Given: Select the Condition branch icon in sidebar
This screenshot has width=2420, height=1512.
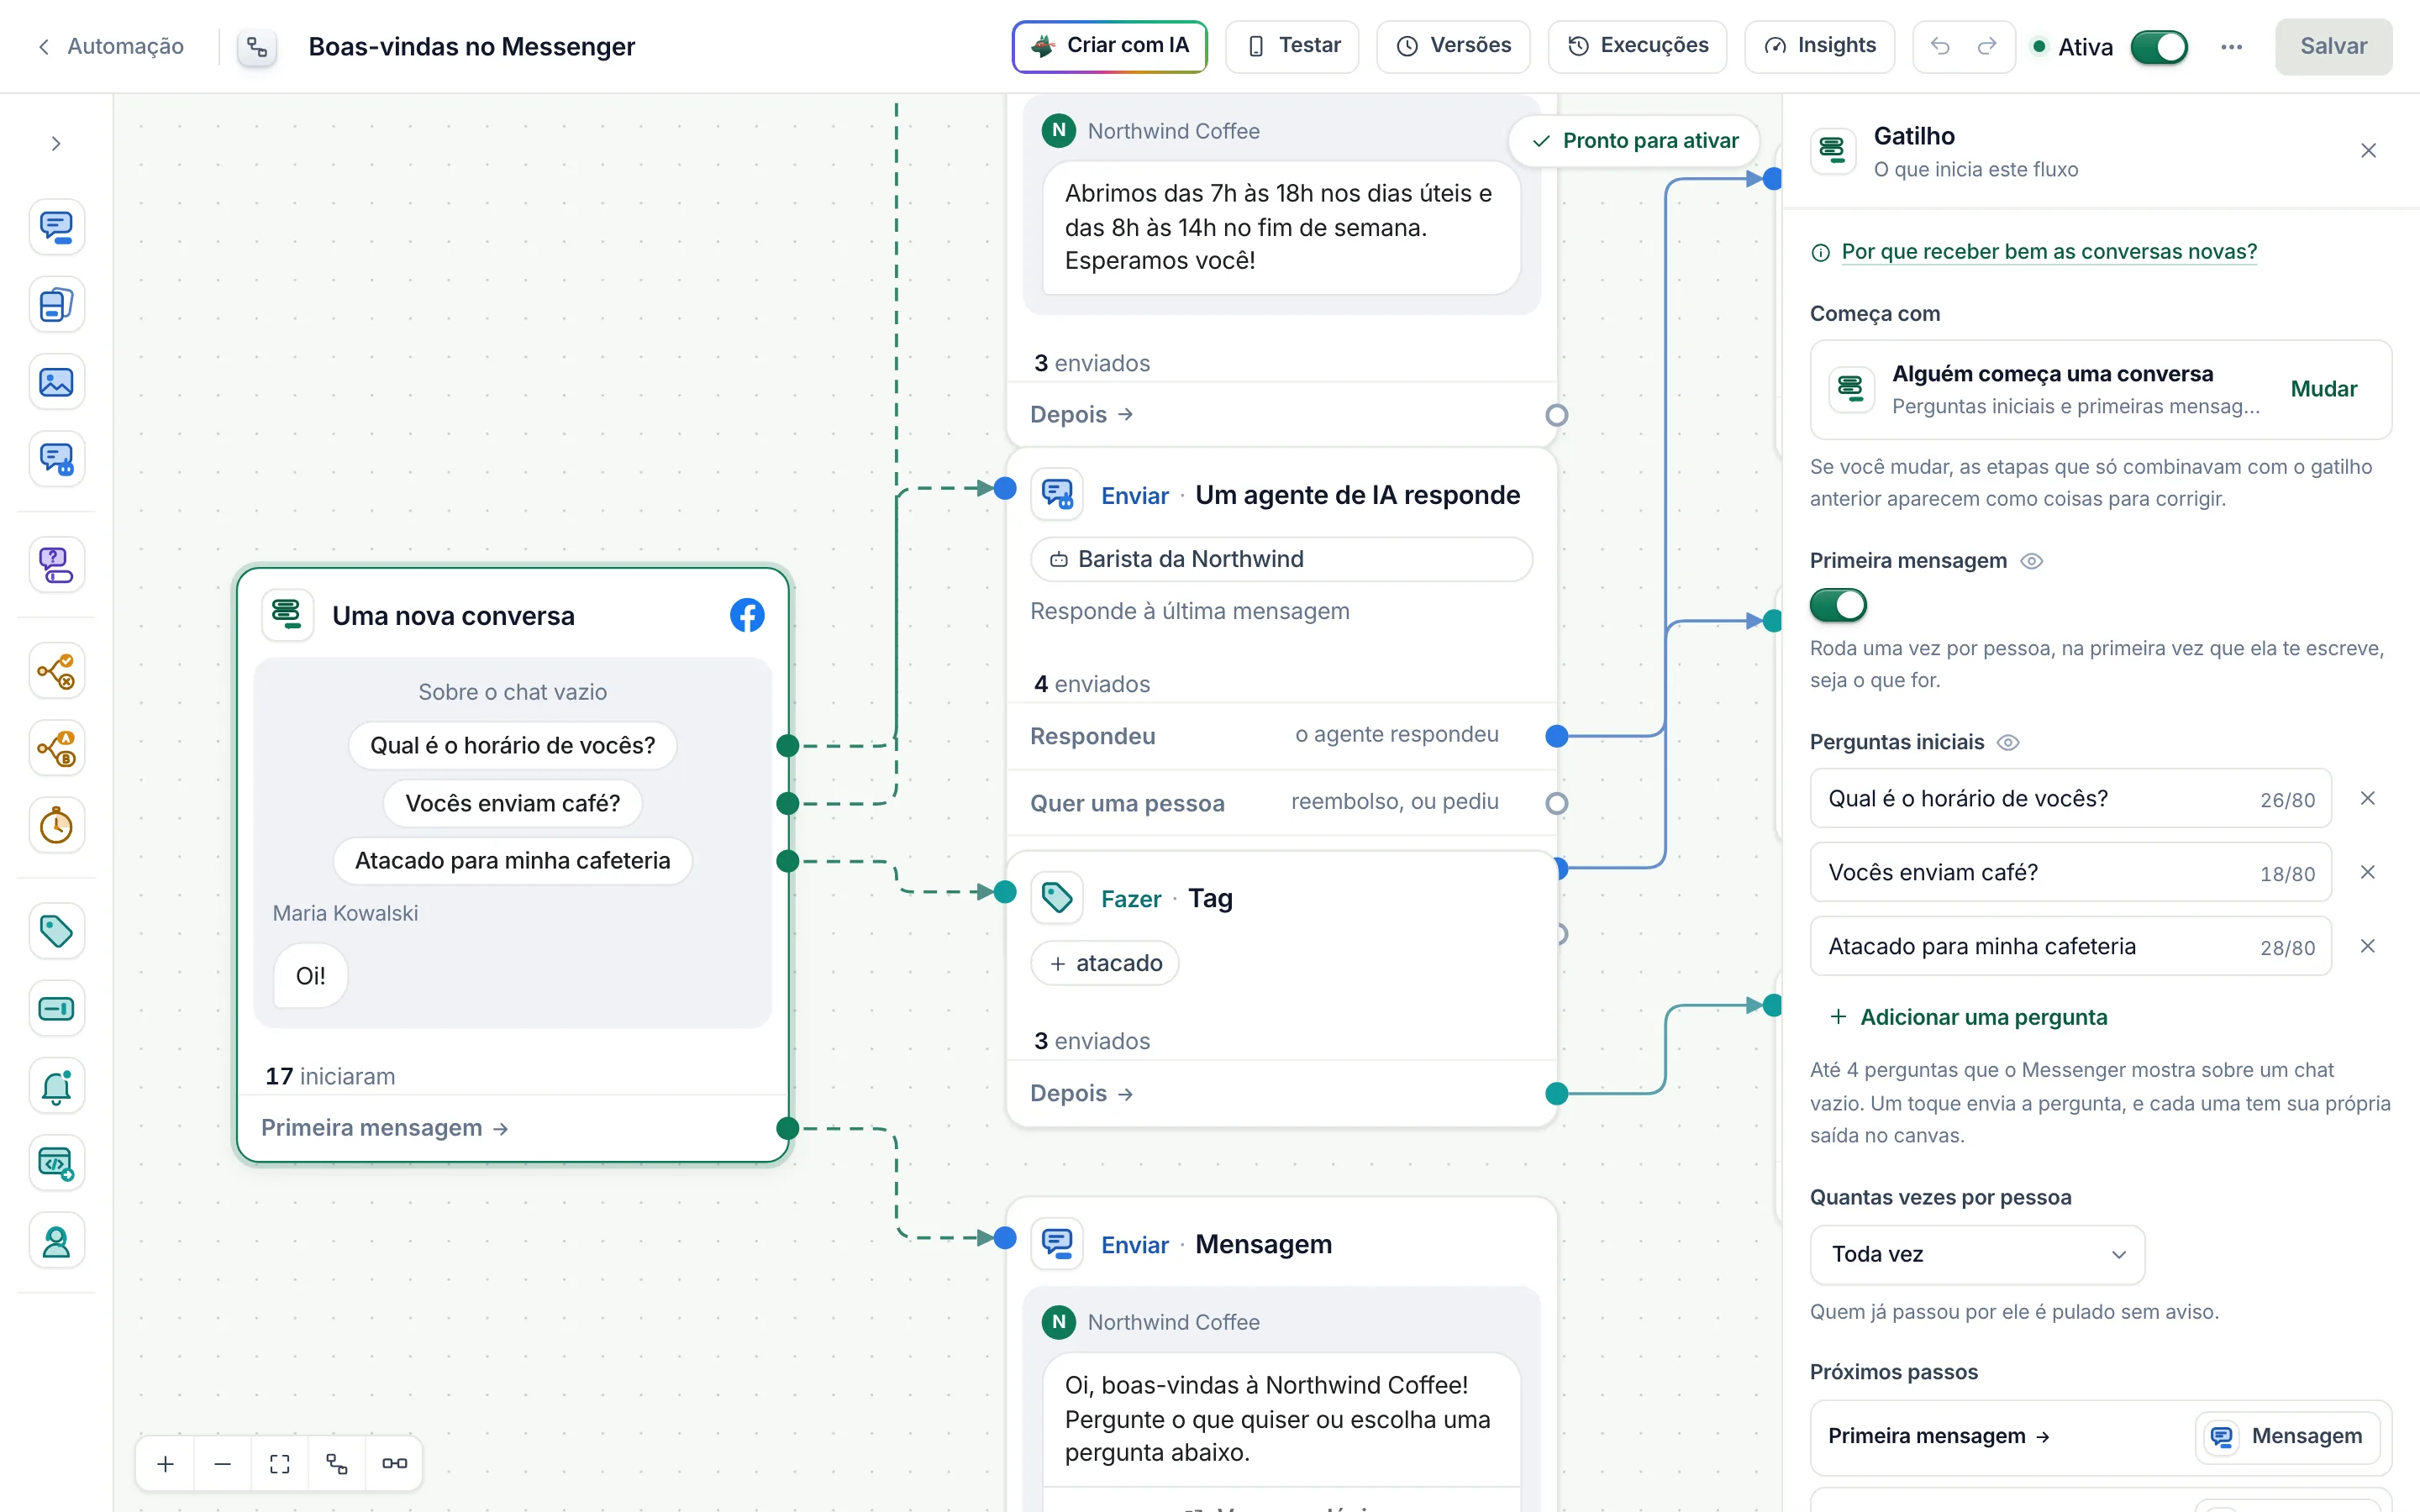Looking at the screenshot, I should tap(56, 671).
